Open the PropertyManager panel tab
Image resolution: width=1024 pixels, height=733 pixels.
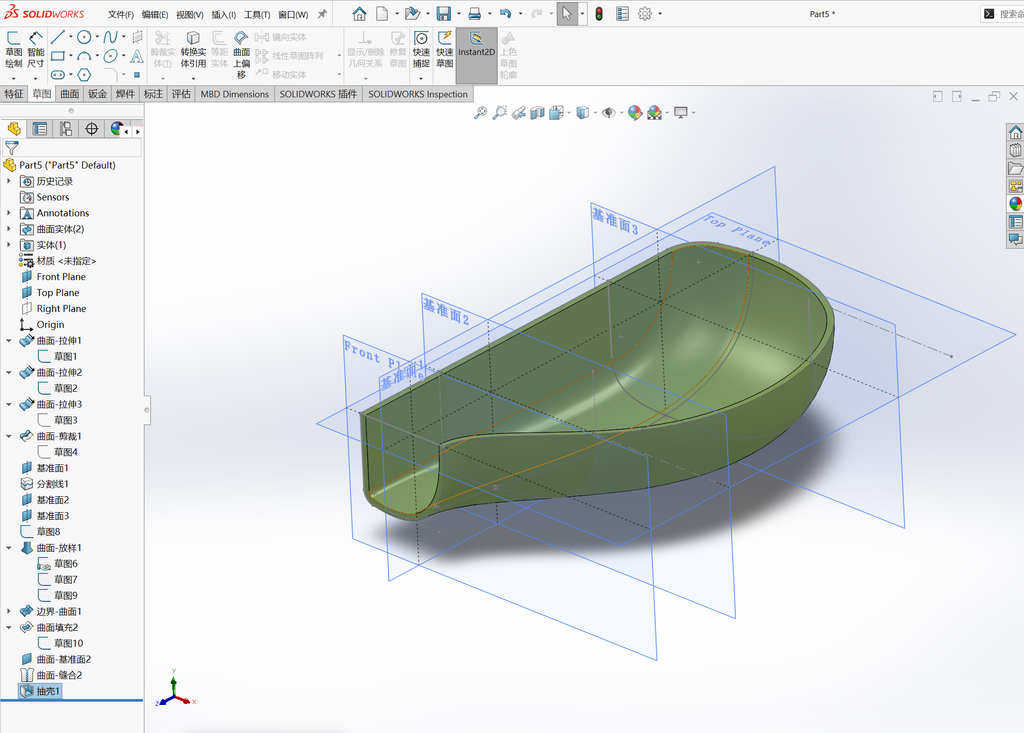coord(40,129)
